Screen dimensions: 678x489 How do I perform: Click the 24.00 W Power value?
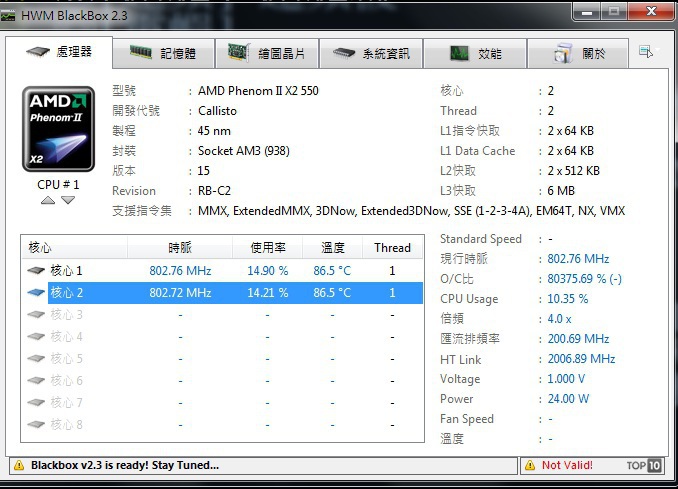pyautogui.click(x=568, y=399)
